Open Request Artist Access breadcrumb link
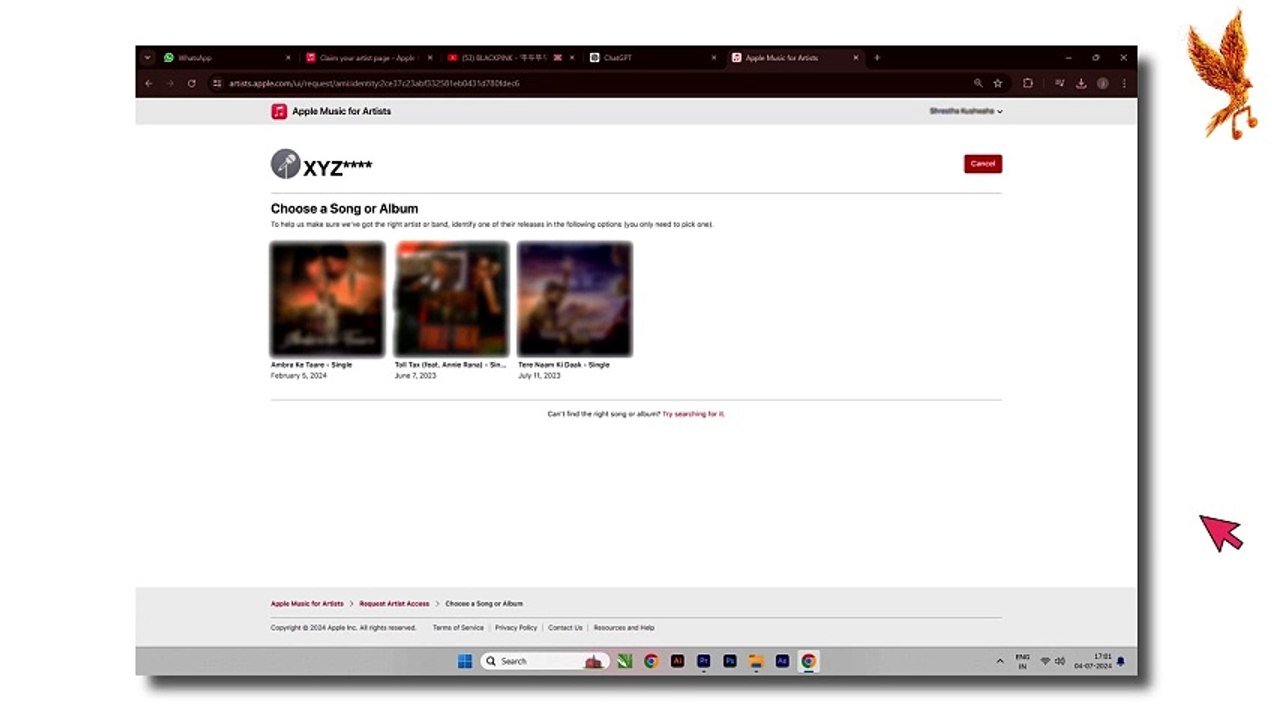Screen dimensions: 1272x720 click(394, 604)
